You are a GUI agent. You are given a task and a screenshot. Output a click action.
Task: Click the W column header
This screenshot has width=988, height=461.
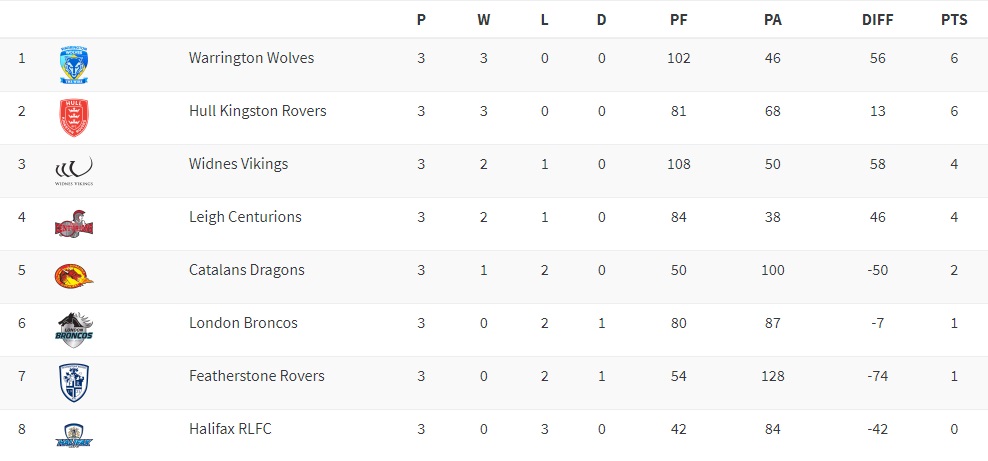(x=483, y=19)
